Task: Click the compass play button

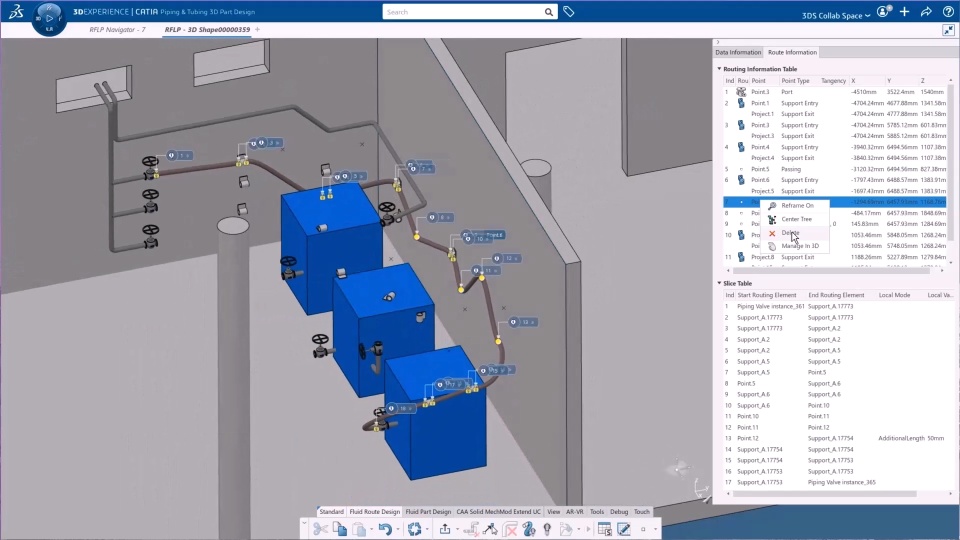Action: (x=49, y=18)
